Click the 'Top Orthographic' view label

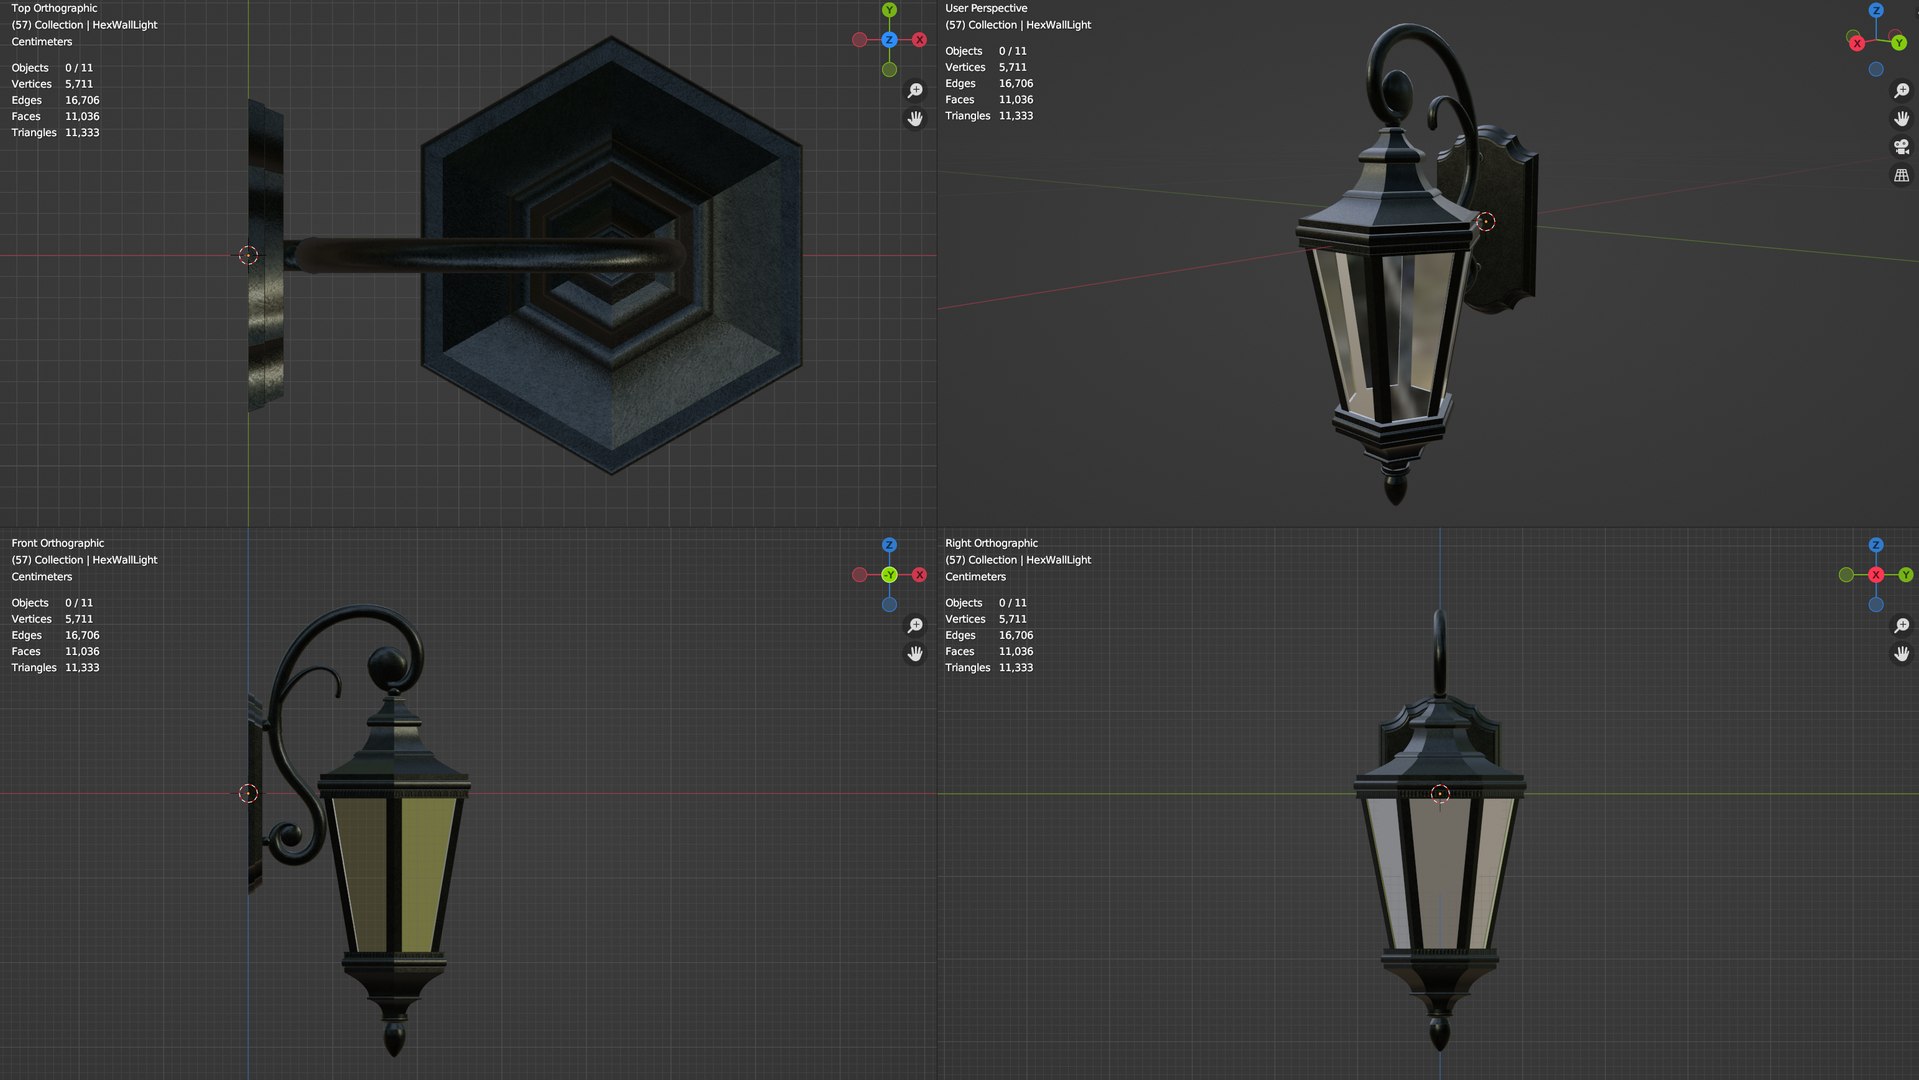54,8
